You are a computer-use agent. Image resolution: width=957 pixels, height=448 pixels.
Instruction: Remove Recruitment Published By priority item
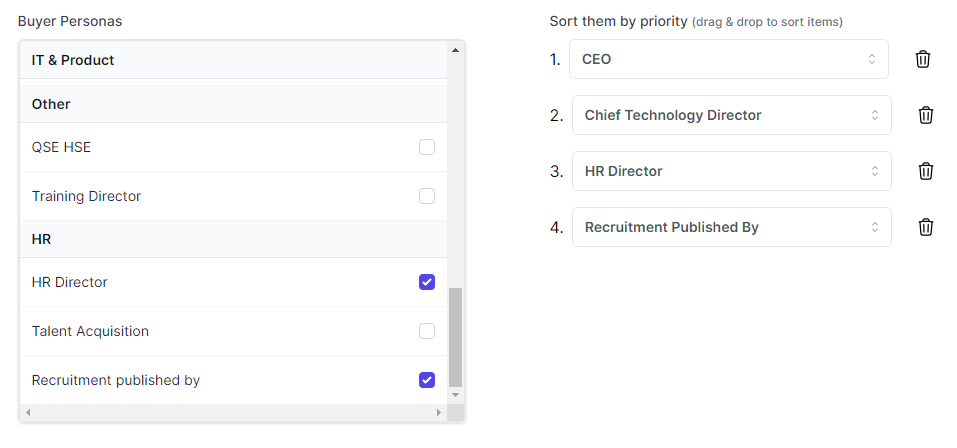click(926, 227)
